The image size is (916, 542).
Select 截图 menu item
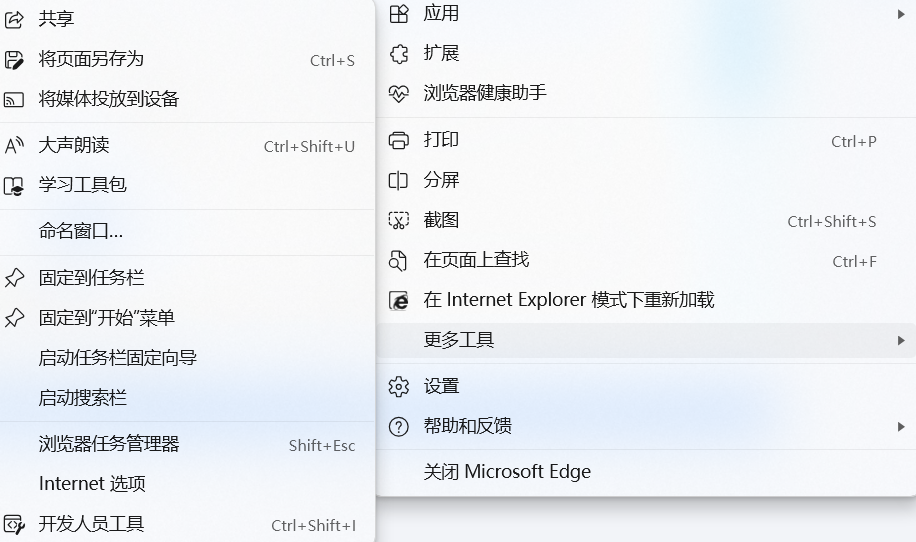pos(646,220)
